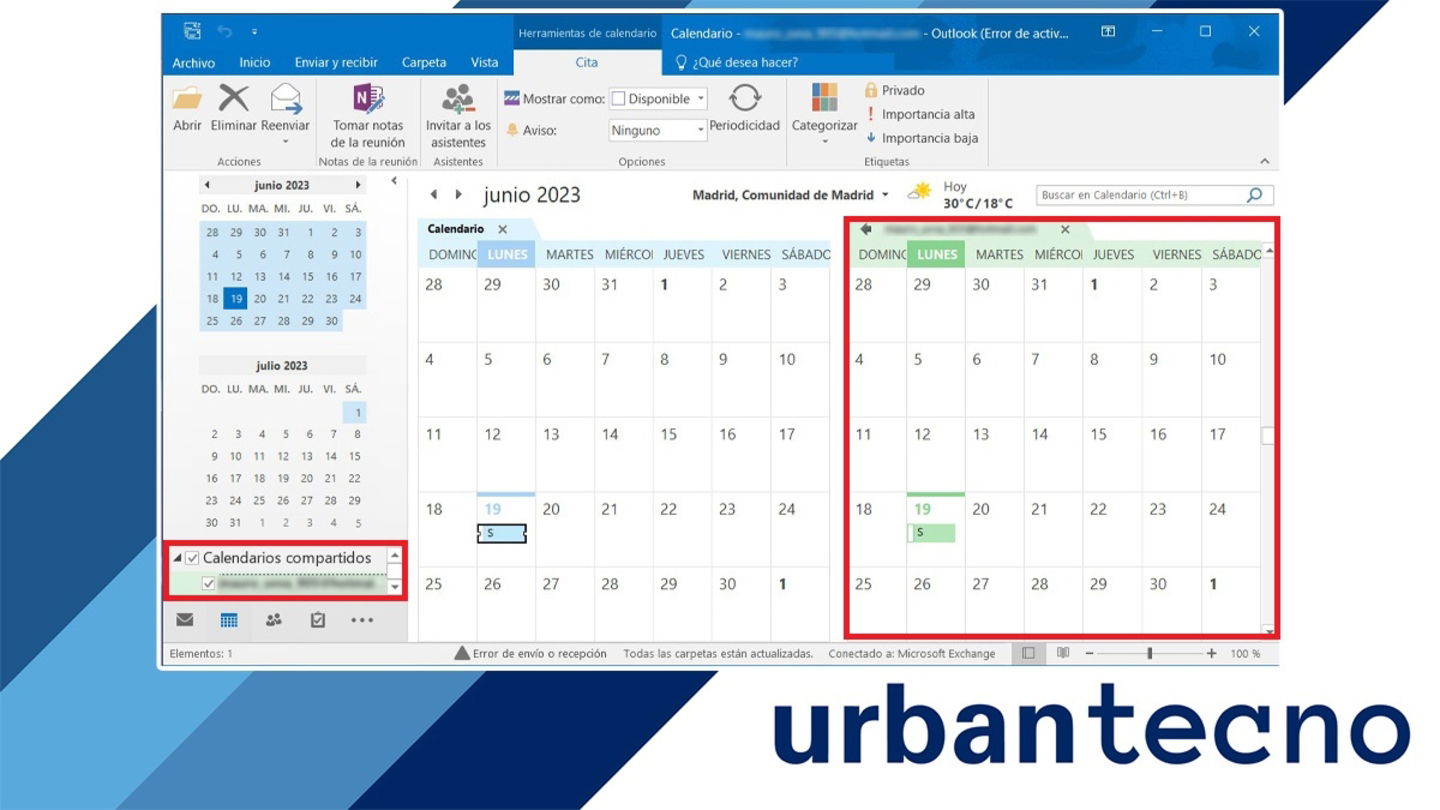
Task: Click the 100 % zoom level
Action: [x=1245, y=653]
